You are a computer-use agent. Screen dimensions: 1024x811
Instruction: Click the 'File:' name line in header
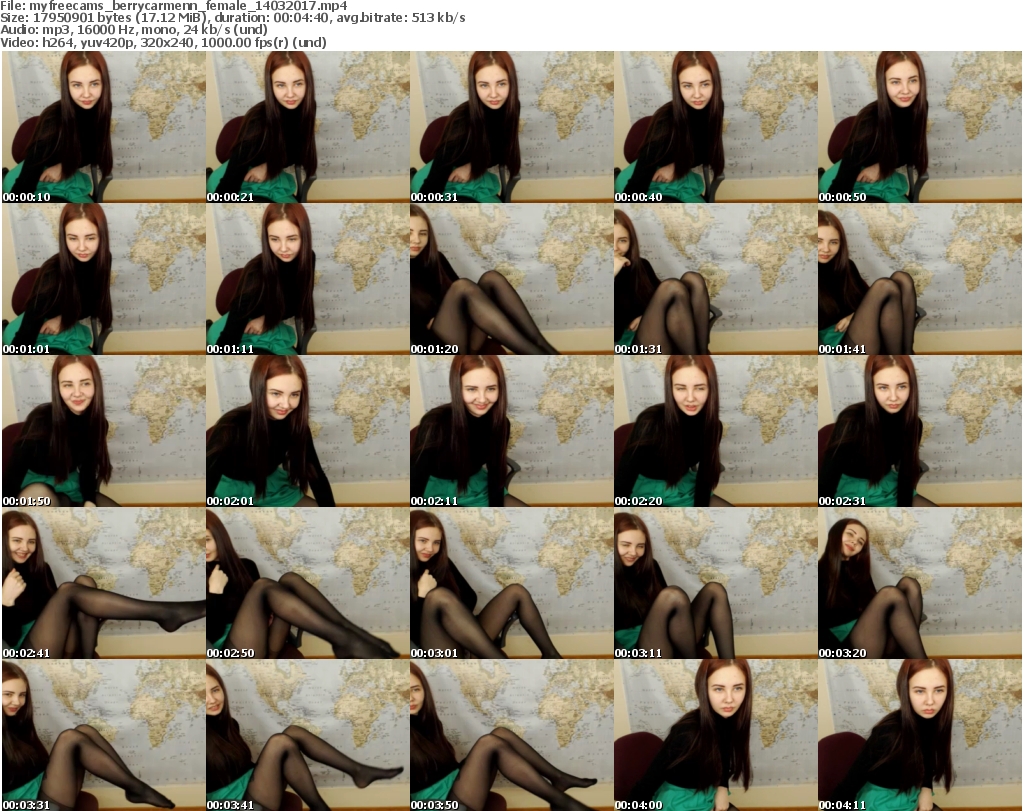(x=174, y=6)
